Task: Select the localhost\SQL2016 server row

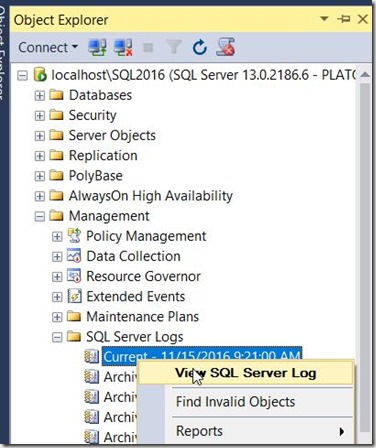Action: [x=204, y=75]
